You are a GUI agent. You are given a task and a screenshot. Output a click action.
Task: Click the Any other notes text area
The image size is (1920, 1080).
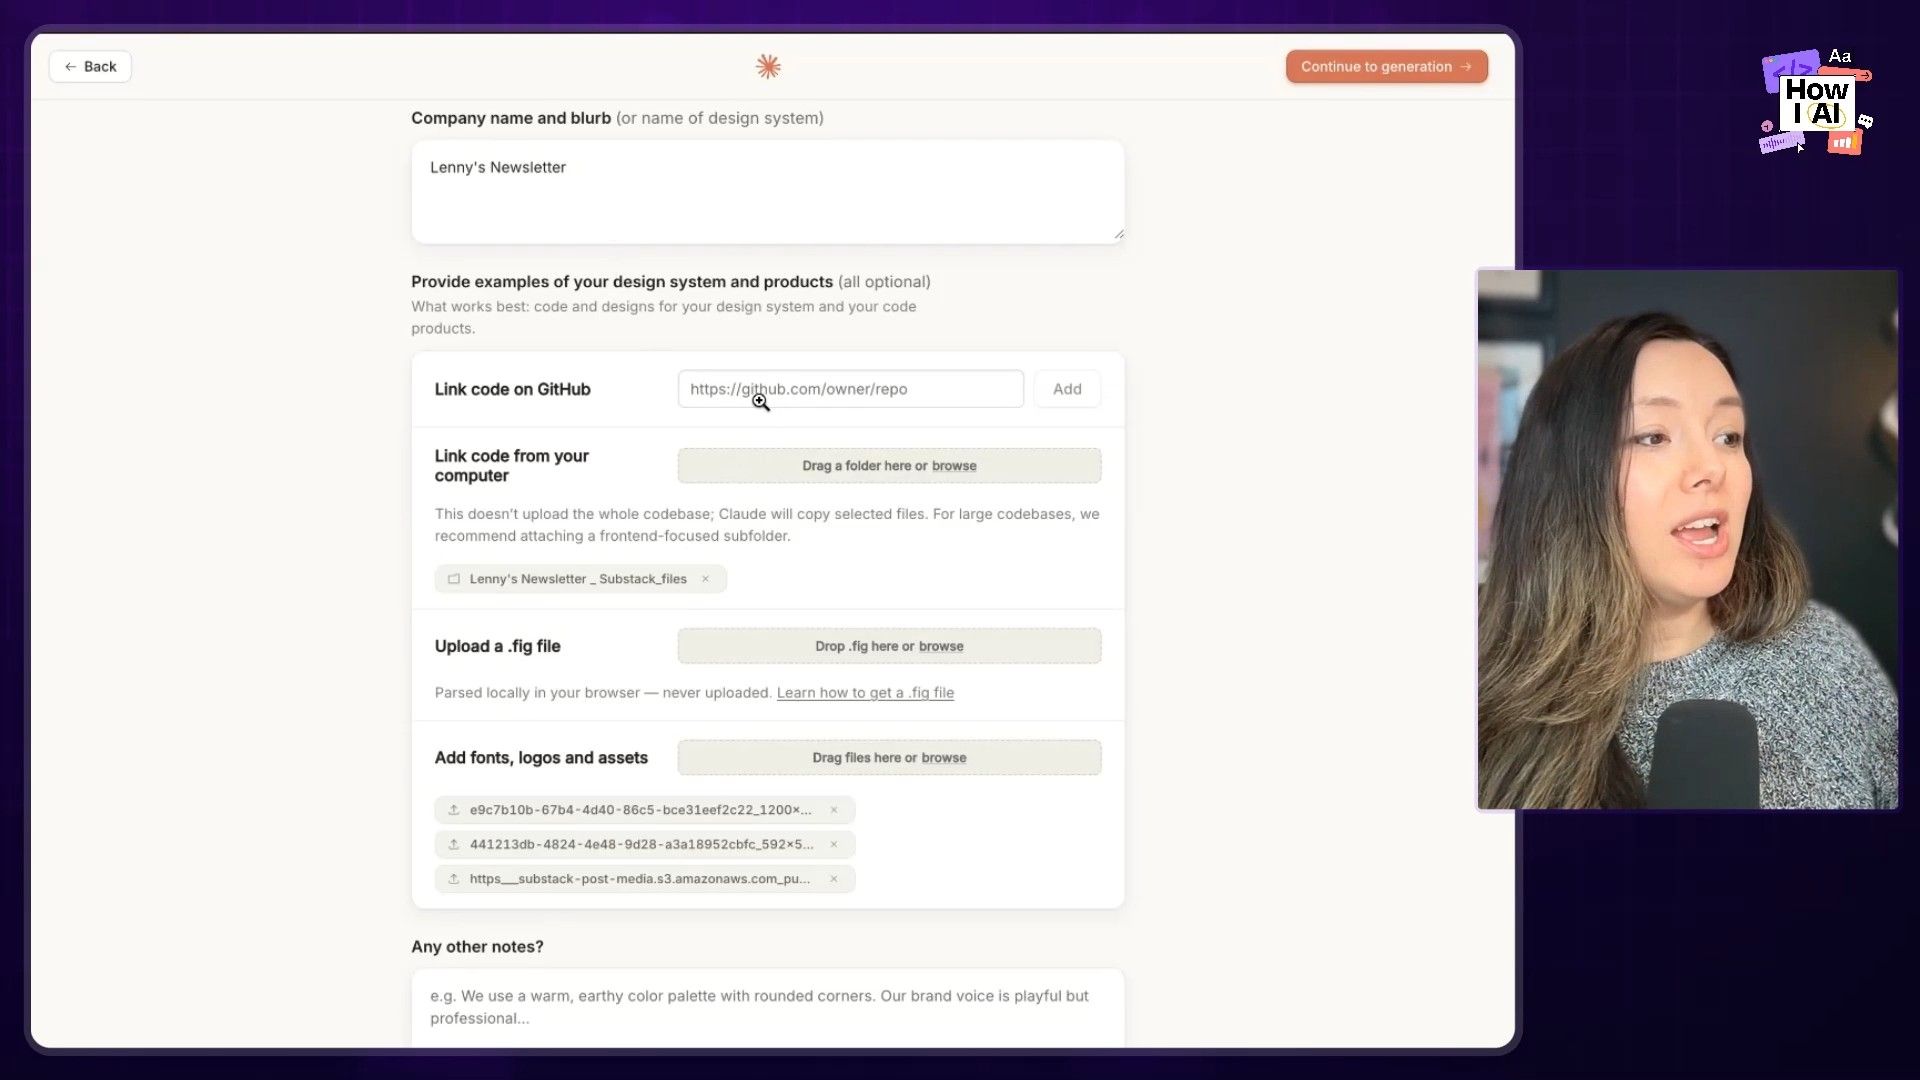[x=767, y=1008]
